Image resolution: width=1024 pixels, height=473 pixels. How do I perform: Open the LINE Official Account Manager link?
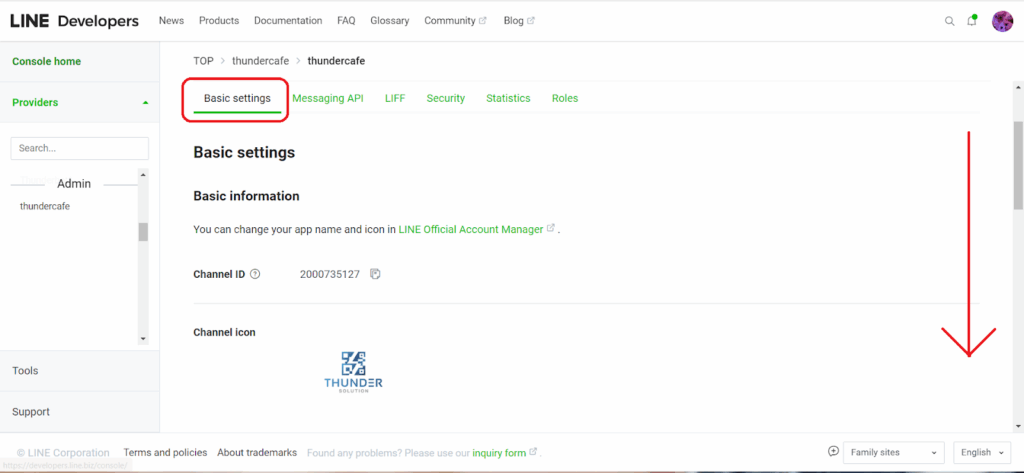point(471,229)
